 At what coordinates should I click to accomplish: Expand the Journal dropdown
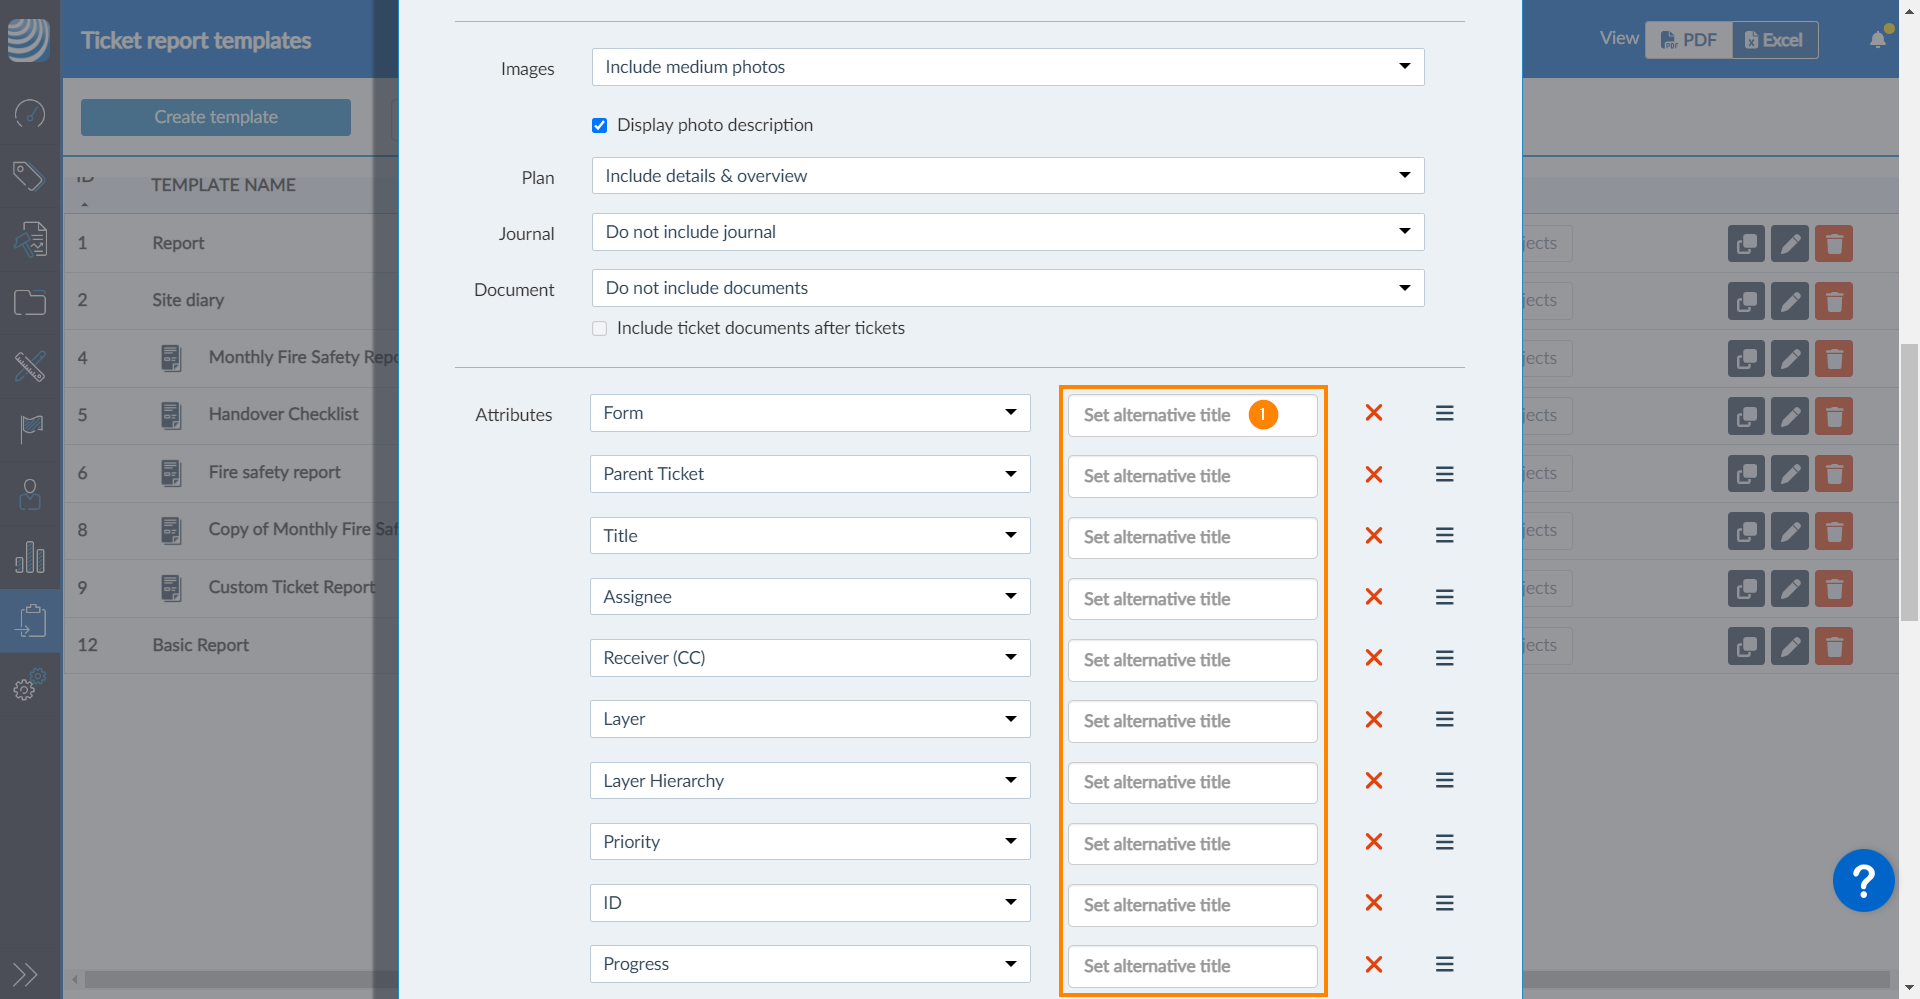point(1007,232)
